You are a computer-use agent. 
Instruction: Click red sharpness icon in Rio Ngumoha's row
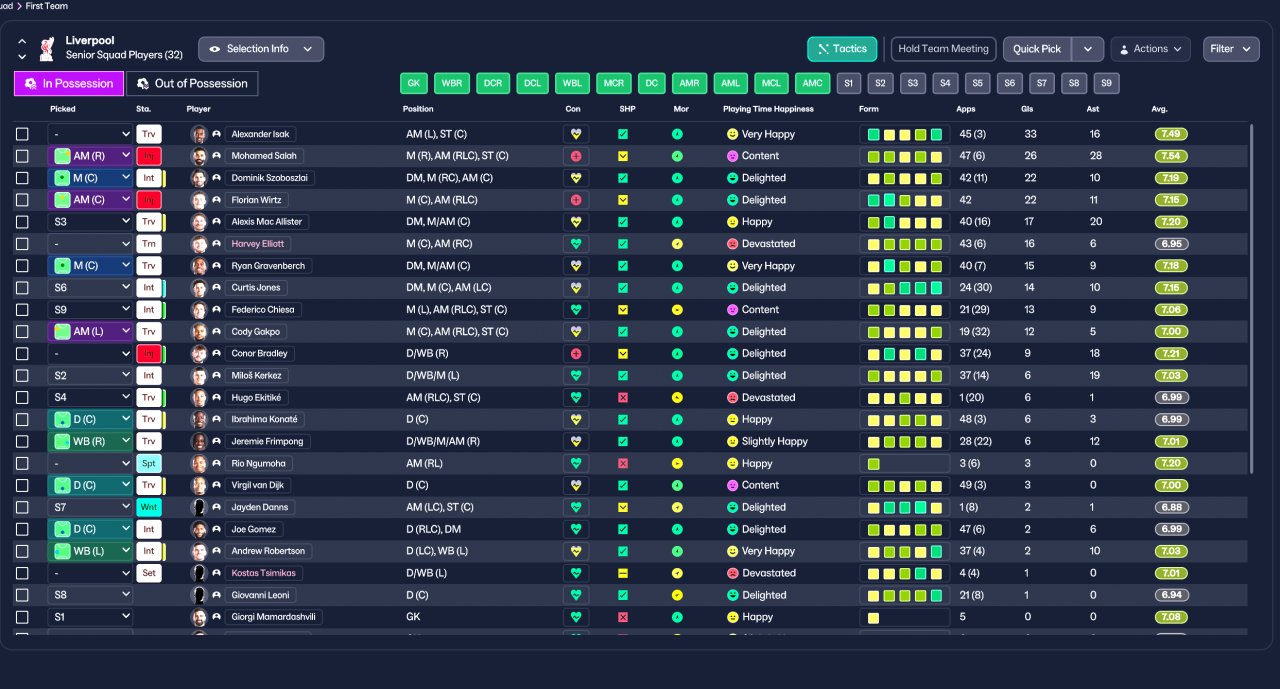623,464
